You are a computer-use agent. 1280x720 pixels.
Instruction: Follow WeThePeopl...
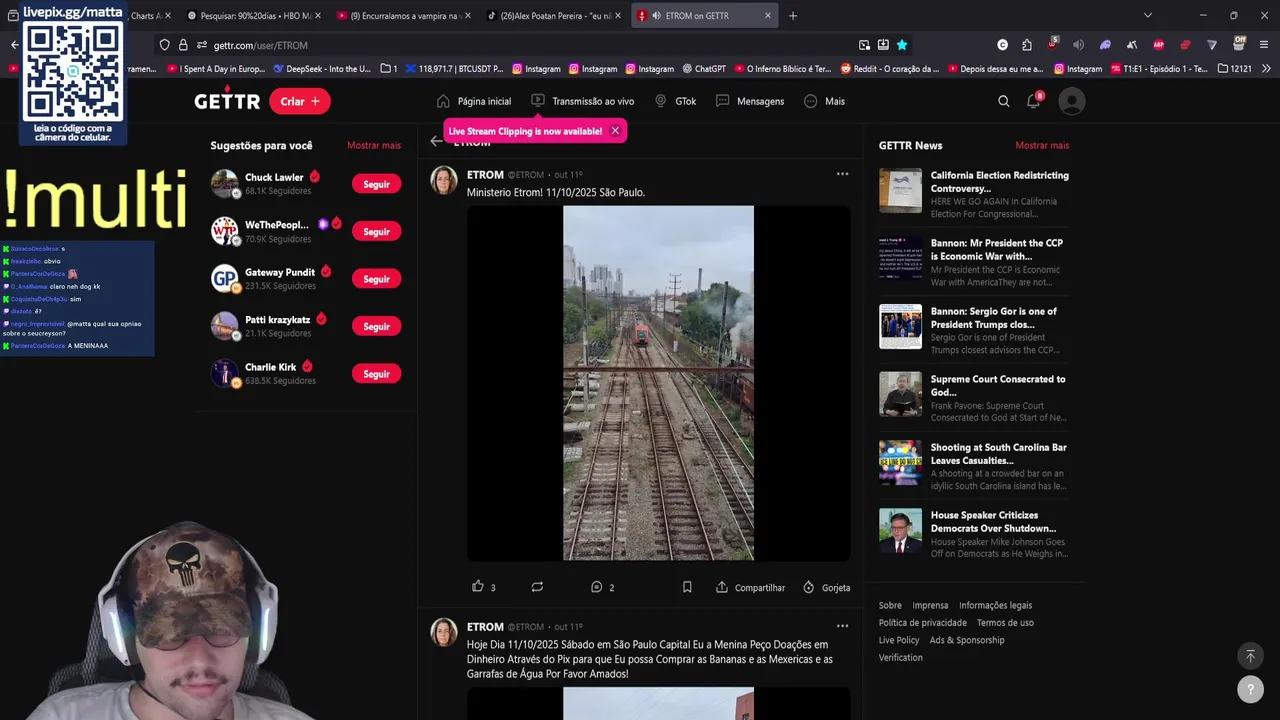point(376,231)
